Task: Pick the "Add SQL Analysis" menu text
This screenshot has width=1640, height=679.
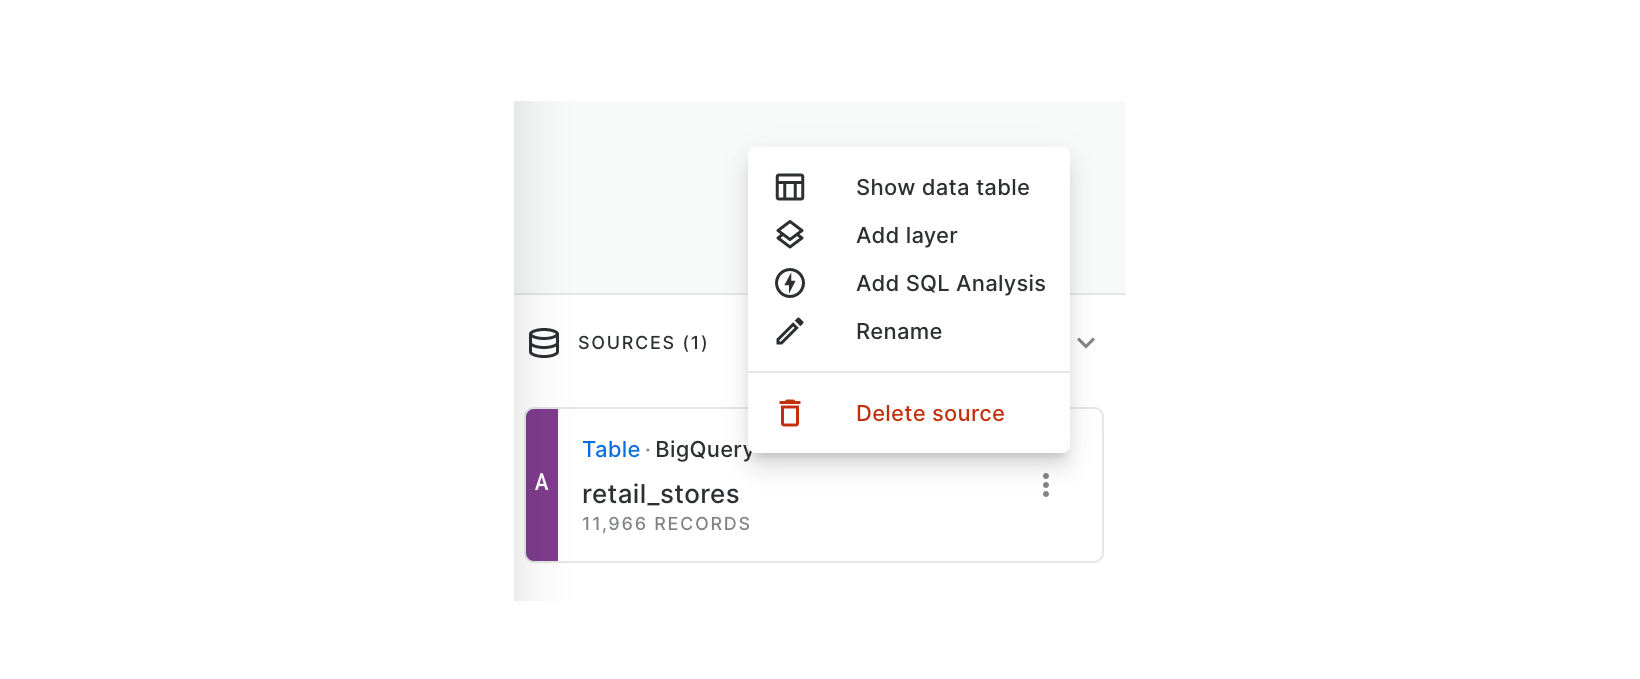Action: (x=950, y=283)
